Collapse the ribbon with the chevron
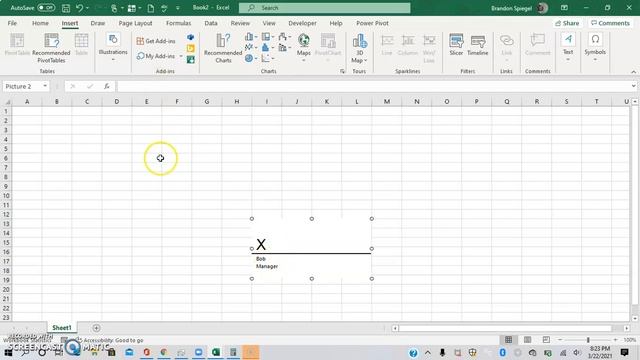 coord(633,72)
